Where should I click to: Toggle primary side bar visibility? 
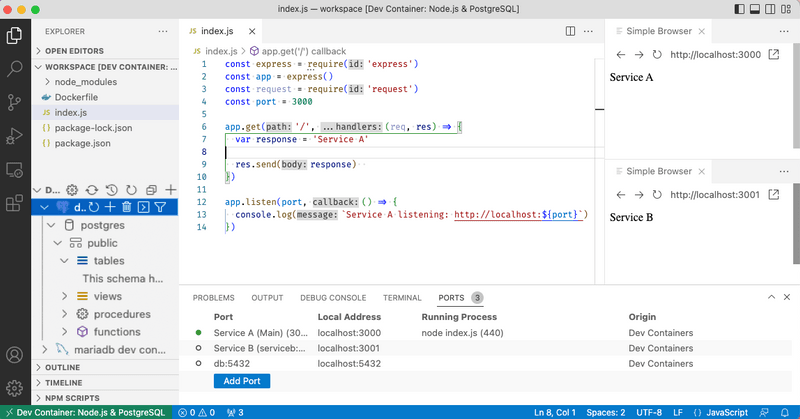tap(739, 9)
